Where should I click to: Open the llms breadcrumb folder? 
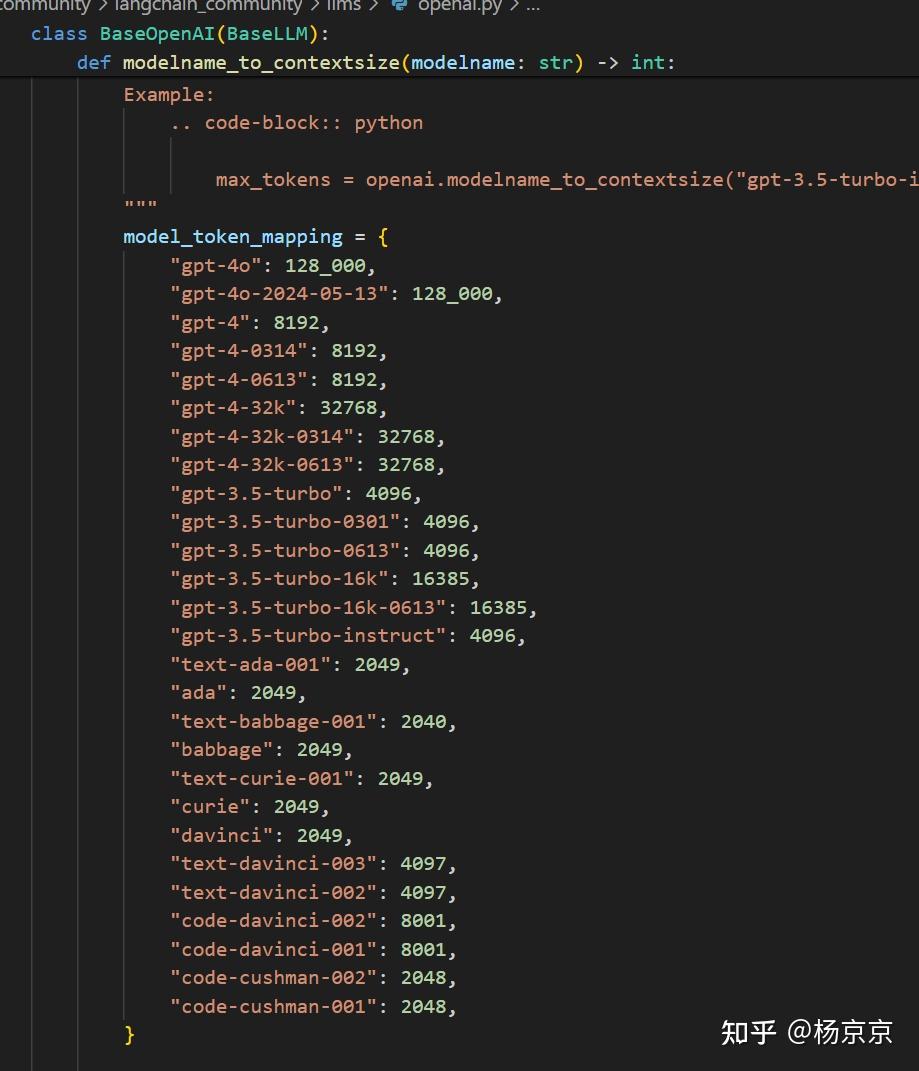point(344,5)
